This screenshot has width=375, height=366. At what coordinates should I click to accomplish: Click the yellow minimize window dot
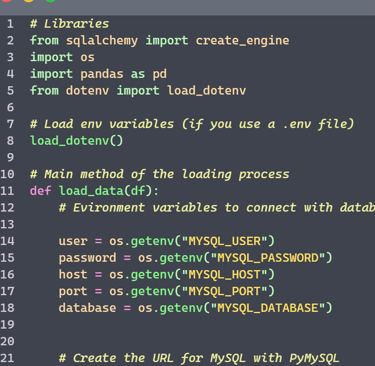click(x=29, y=1)
